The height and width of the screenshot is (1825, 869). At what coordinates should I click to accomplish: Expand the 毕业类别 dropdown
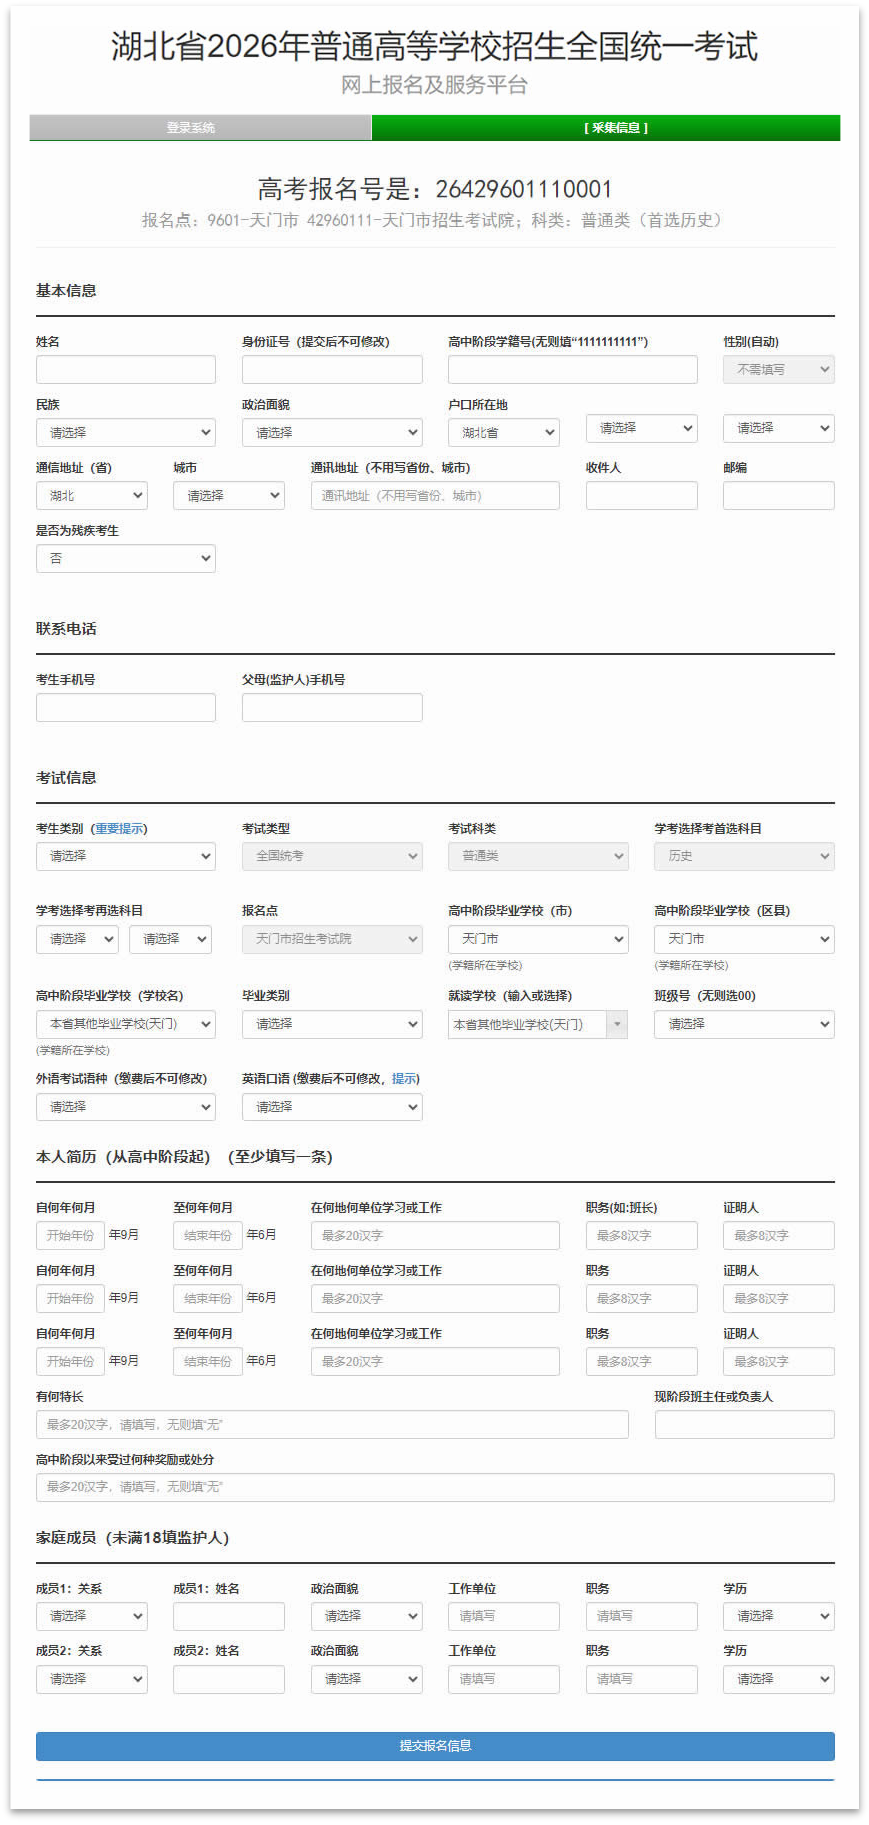331,1025
